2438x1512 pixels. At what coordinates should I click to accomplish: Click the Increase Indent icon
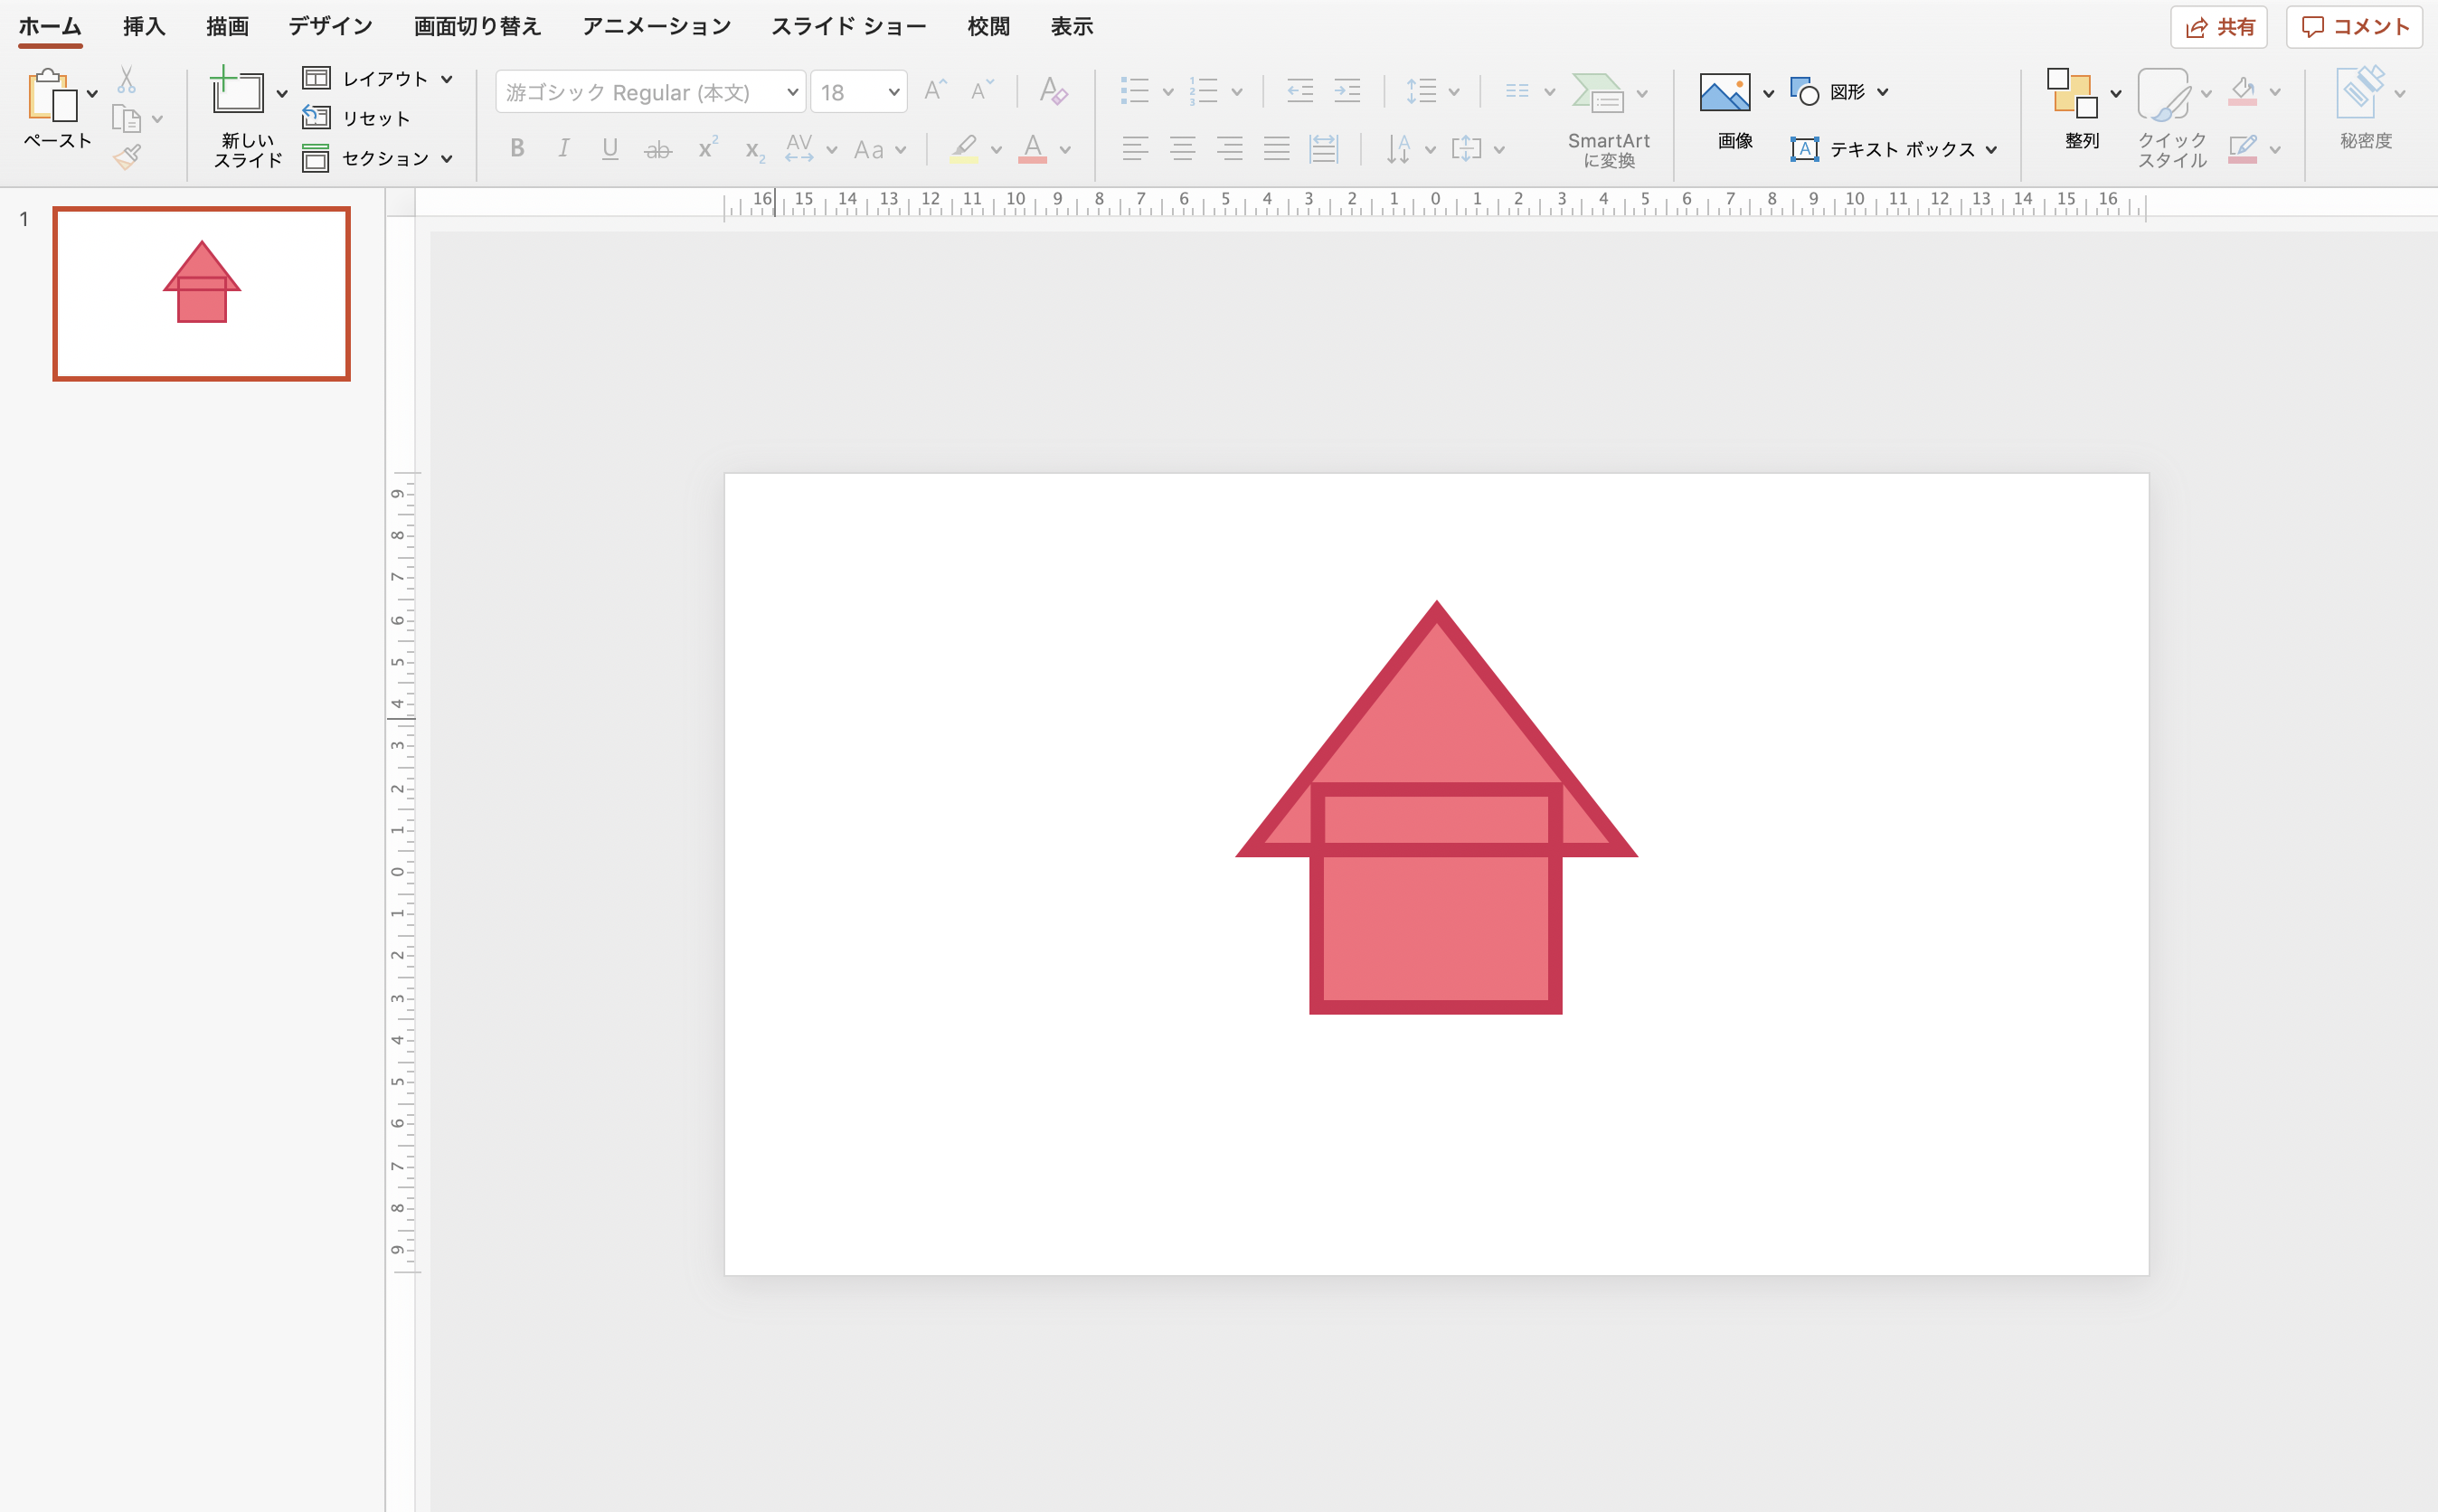click(1348, 91)
